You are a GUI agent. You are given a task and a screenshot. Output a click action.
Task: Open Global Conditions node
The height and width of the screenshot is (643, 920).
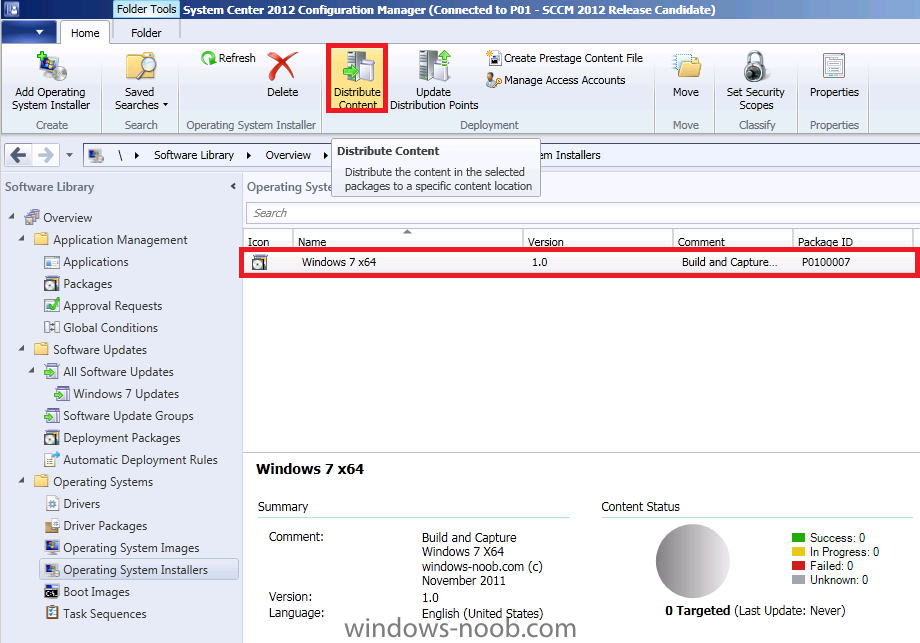coord(110,328)
